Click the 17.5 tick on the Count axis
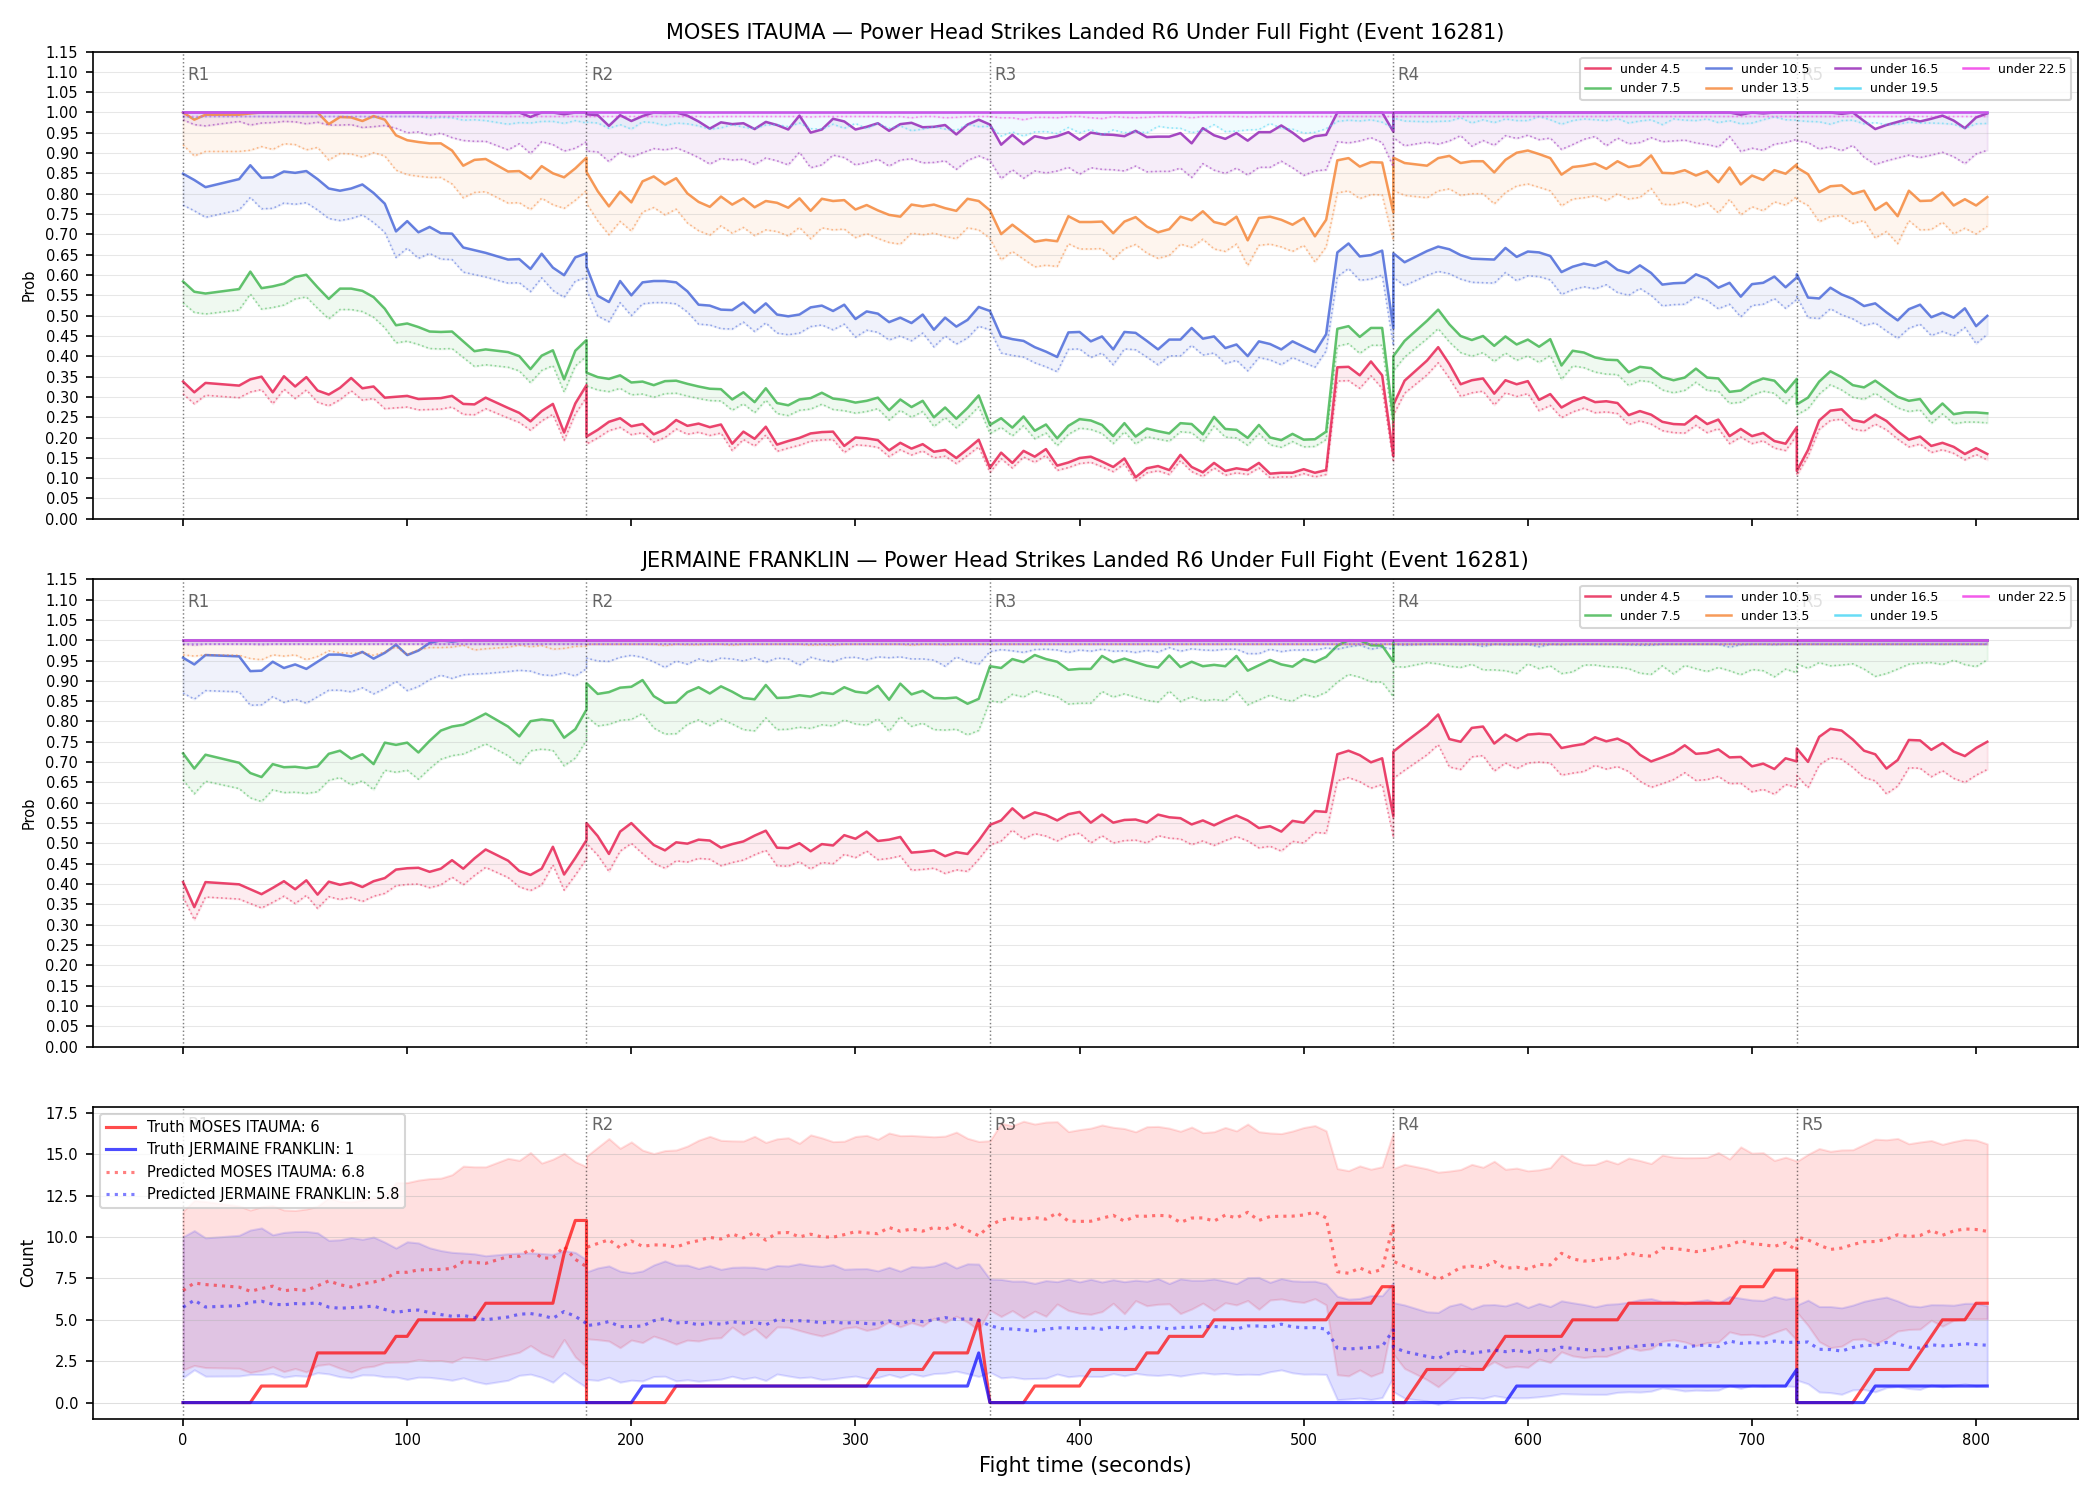 pos(62,1113)
